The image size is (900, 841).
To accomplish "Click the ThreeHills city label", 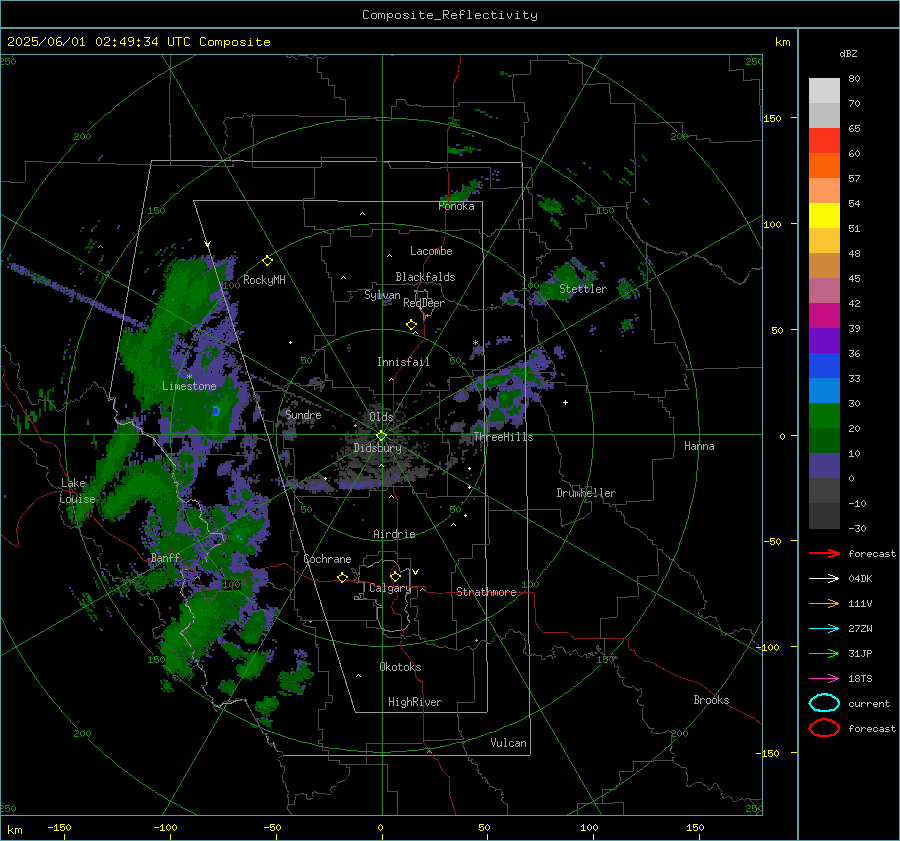I will [503, 437].
